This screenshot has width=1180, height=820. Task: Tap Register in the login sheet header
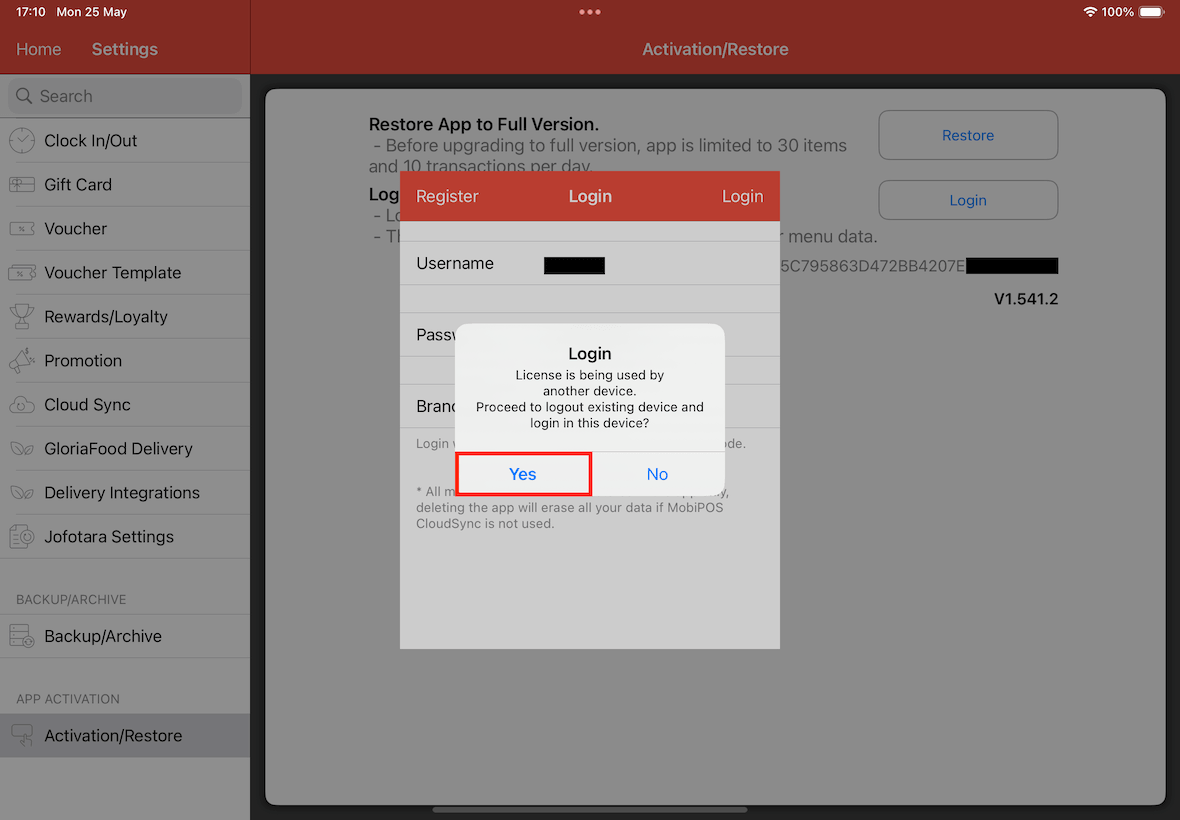tap(447, 196)
